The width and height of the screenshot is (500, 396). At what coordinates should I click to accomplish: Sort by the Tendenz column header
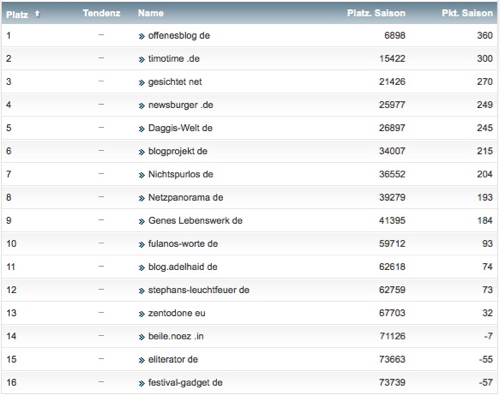click(x=102, y=13)
